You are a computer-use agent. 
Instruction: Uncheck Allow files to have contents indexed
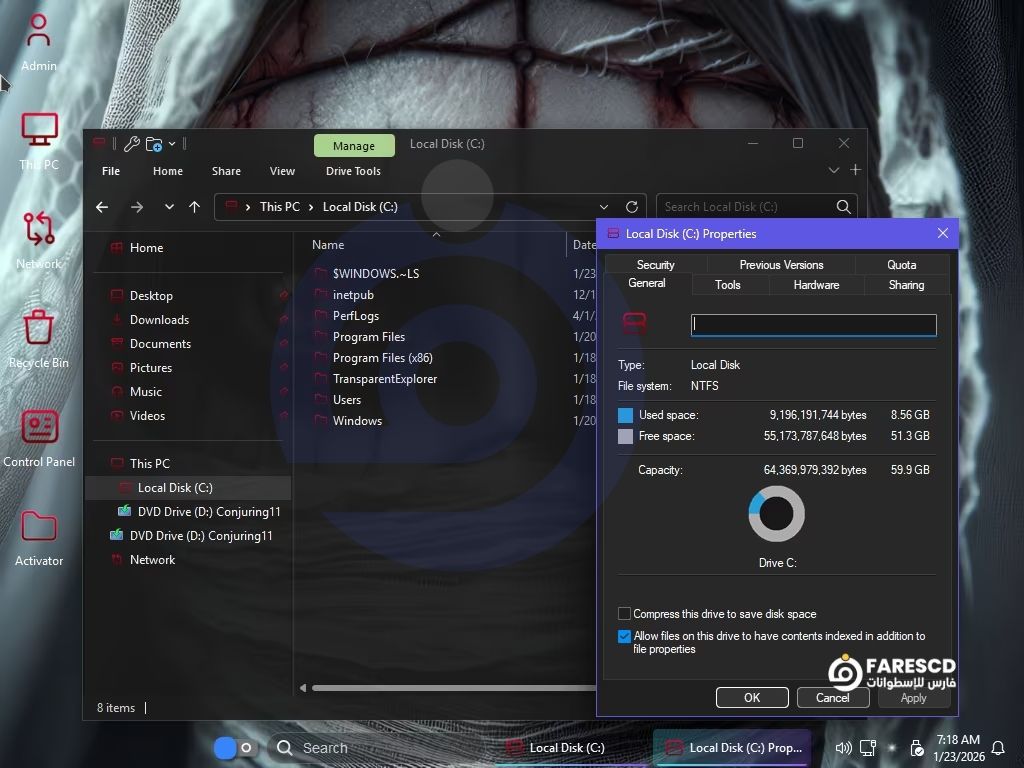coord(624,636)
